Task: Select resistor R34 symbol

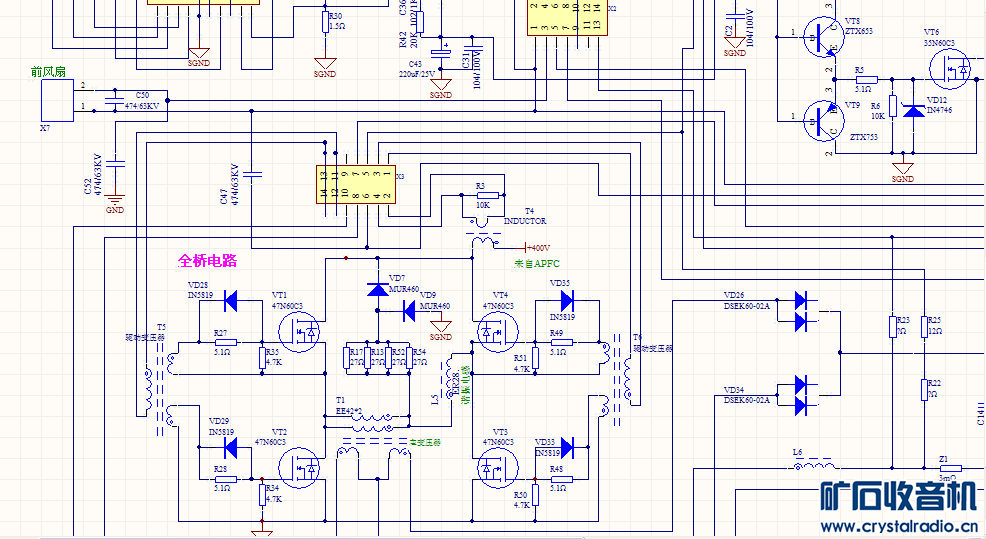Action: (262, 495)
